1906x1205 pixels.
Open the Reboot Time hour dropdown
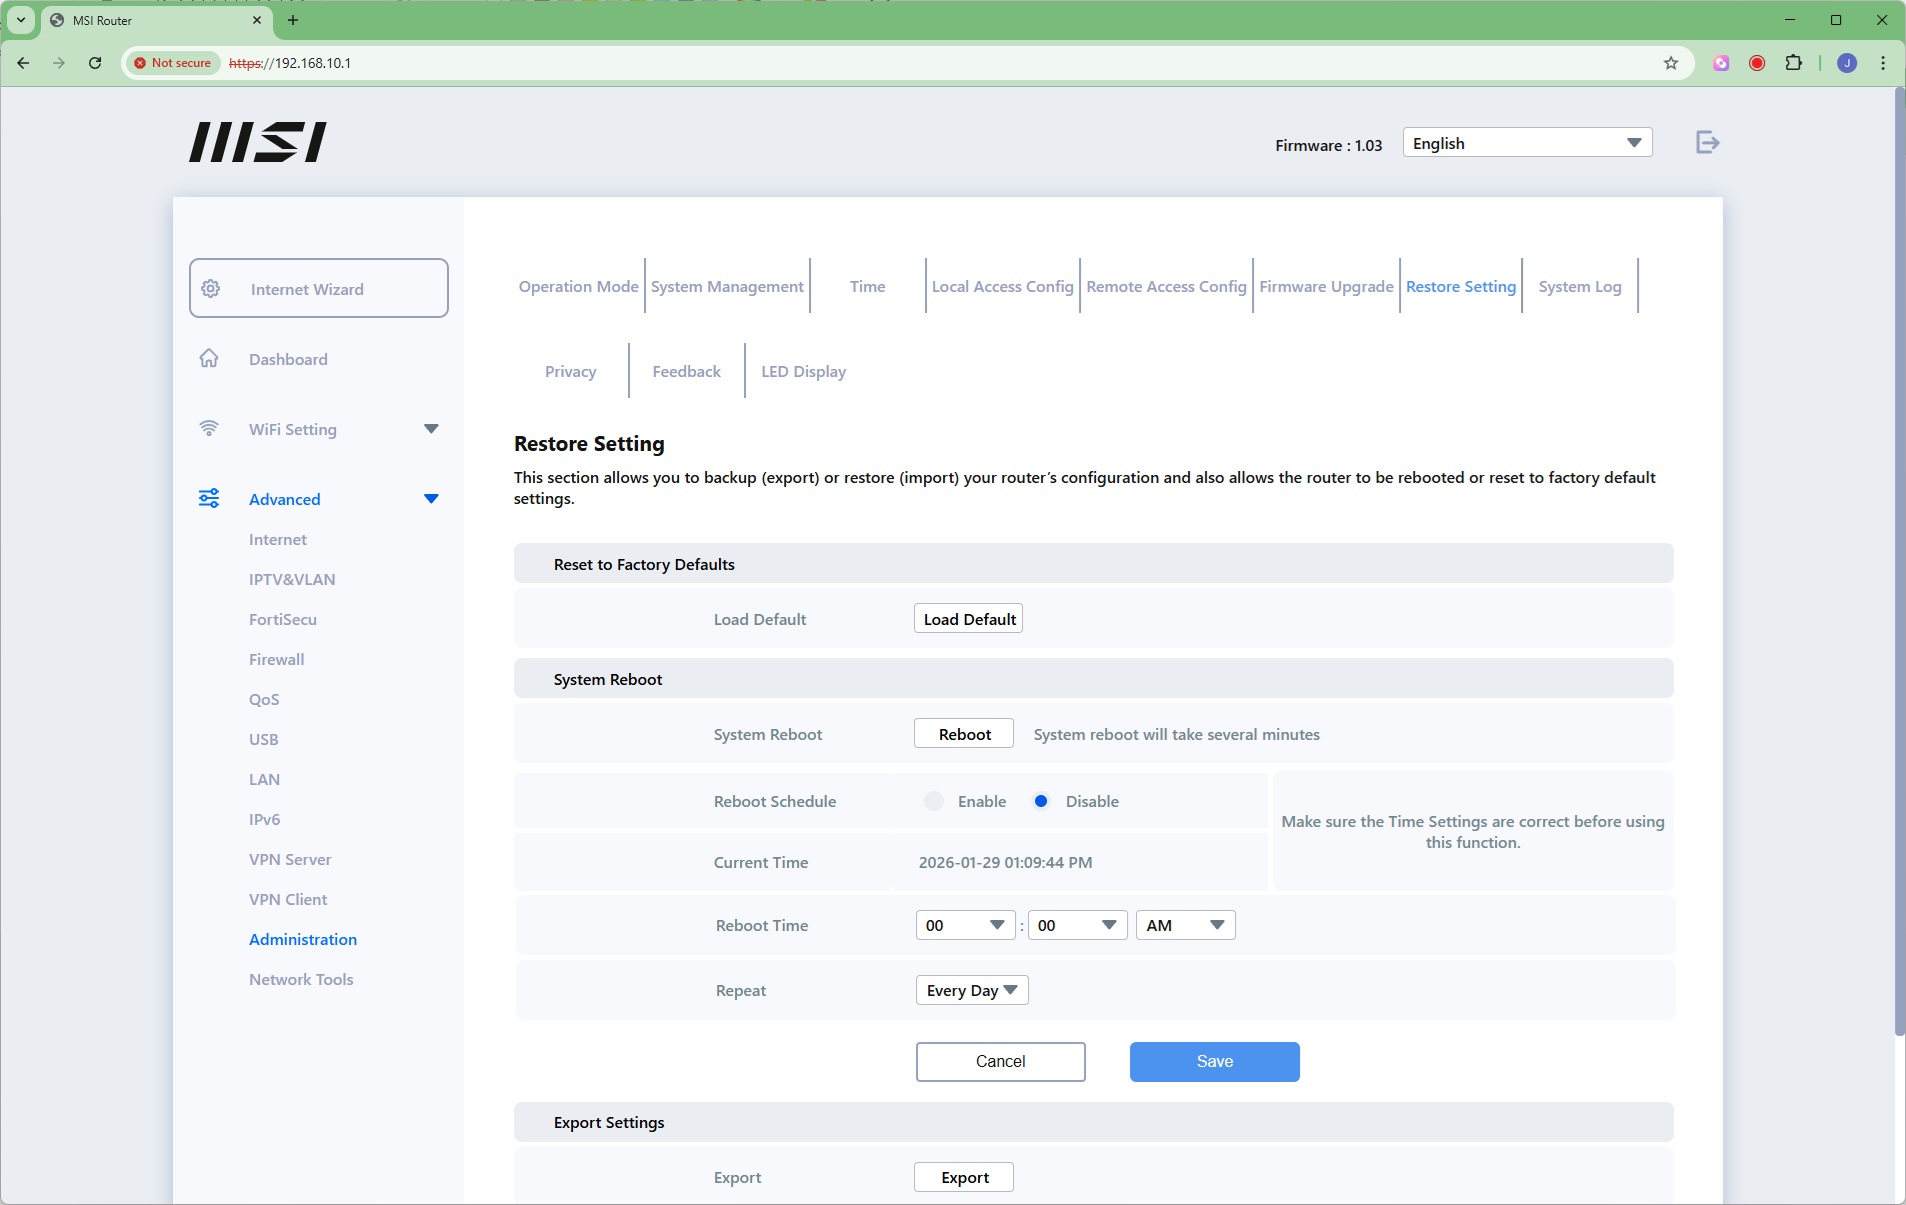[965, 926]
